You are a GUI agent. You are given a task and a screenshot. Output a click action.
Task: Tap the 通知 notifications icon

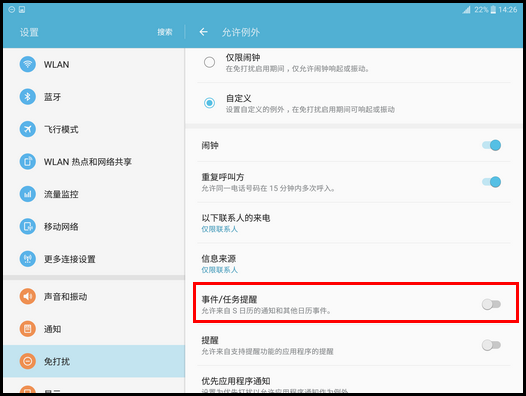click(x=28, y=329)
